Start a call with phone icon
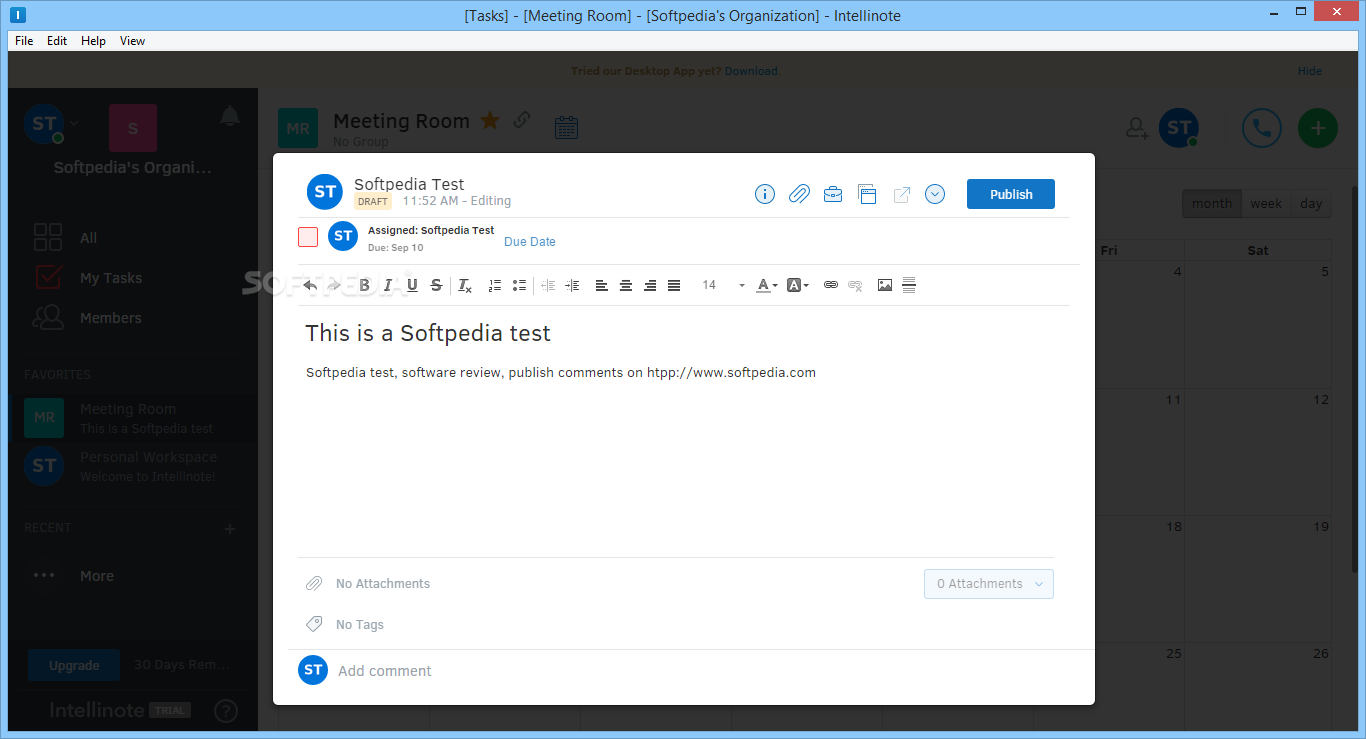Screen dimensions: 1366x739 [x=1262, y=128]
